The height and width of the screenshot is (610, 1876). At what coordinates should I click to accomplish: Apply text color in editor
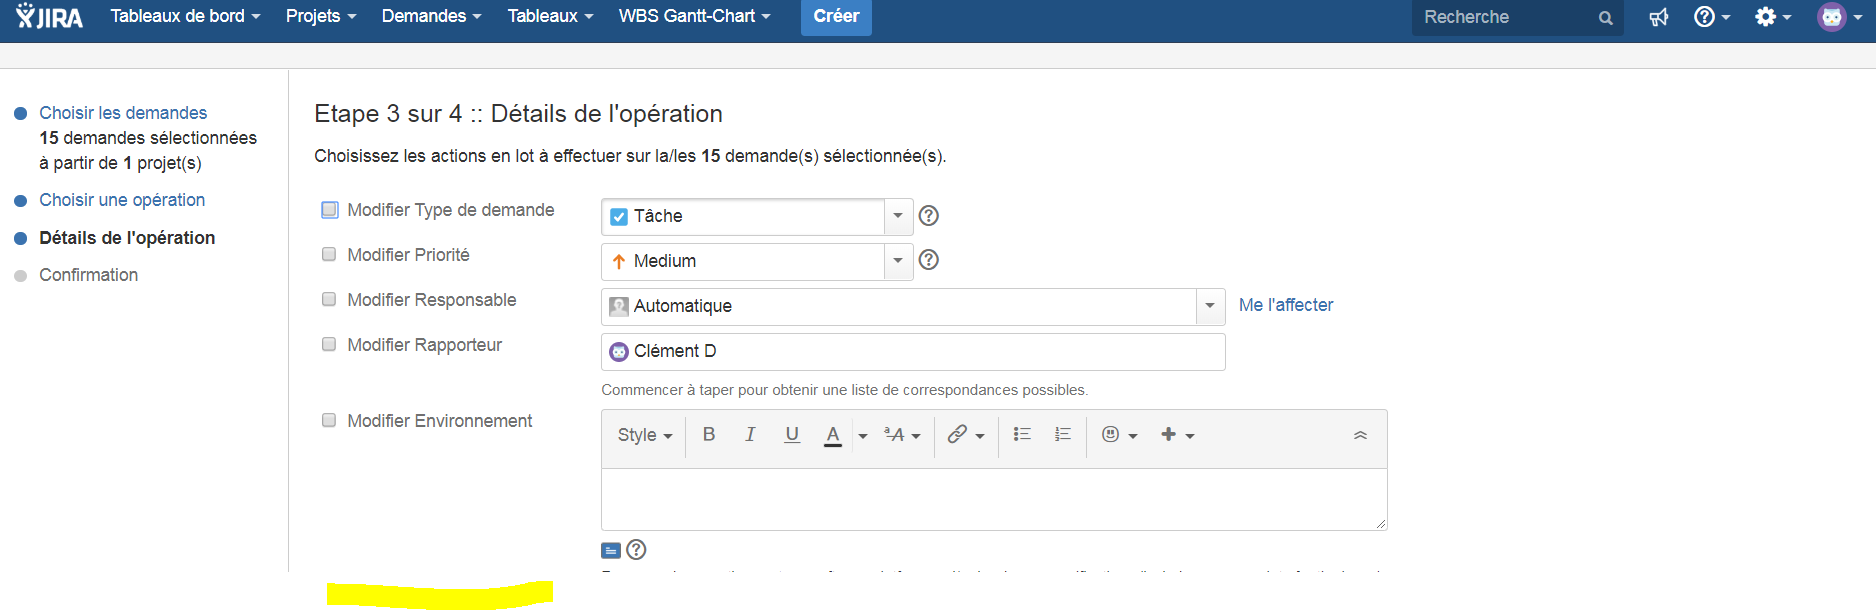point(833,435)
